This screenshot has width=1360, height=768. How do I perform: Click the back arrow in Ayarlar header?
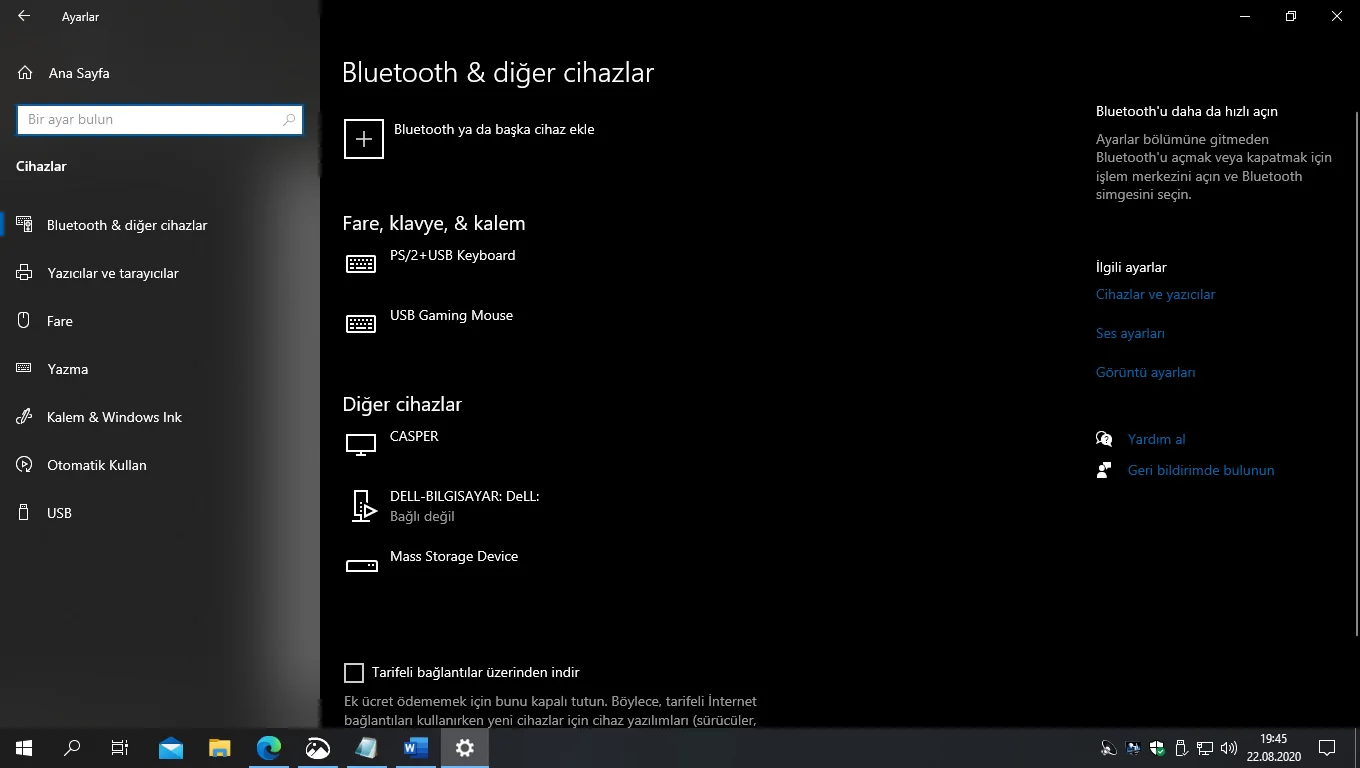click(24, 16)
